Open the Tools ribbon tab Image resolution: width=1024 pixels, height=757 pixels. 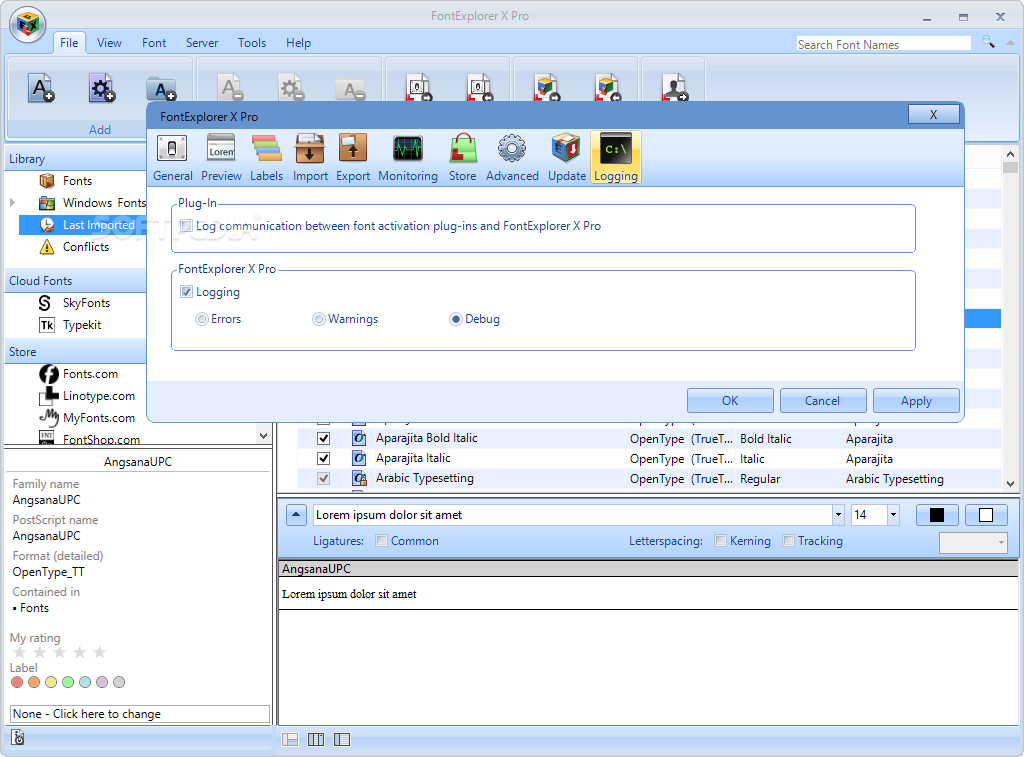tap(252, 42)
